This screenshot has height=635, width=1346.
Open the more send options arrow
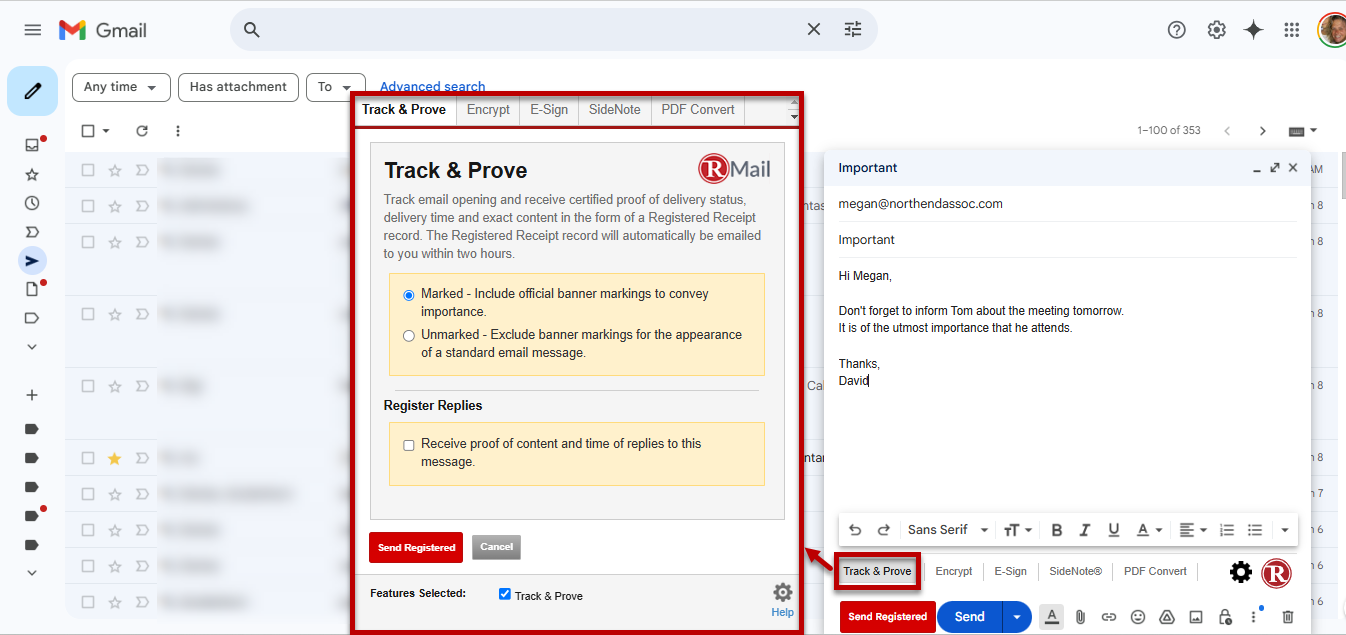[1017, 617]
